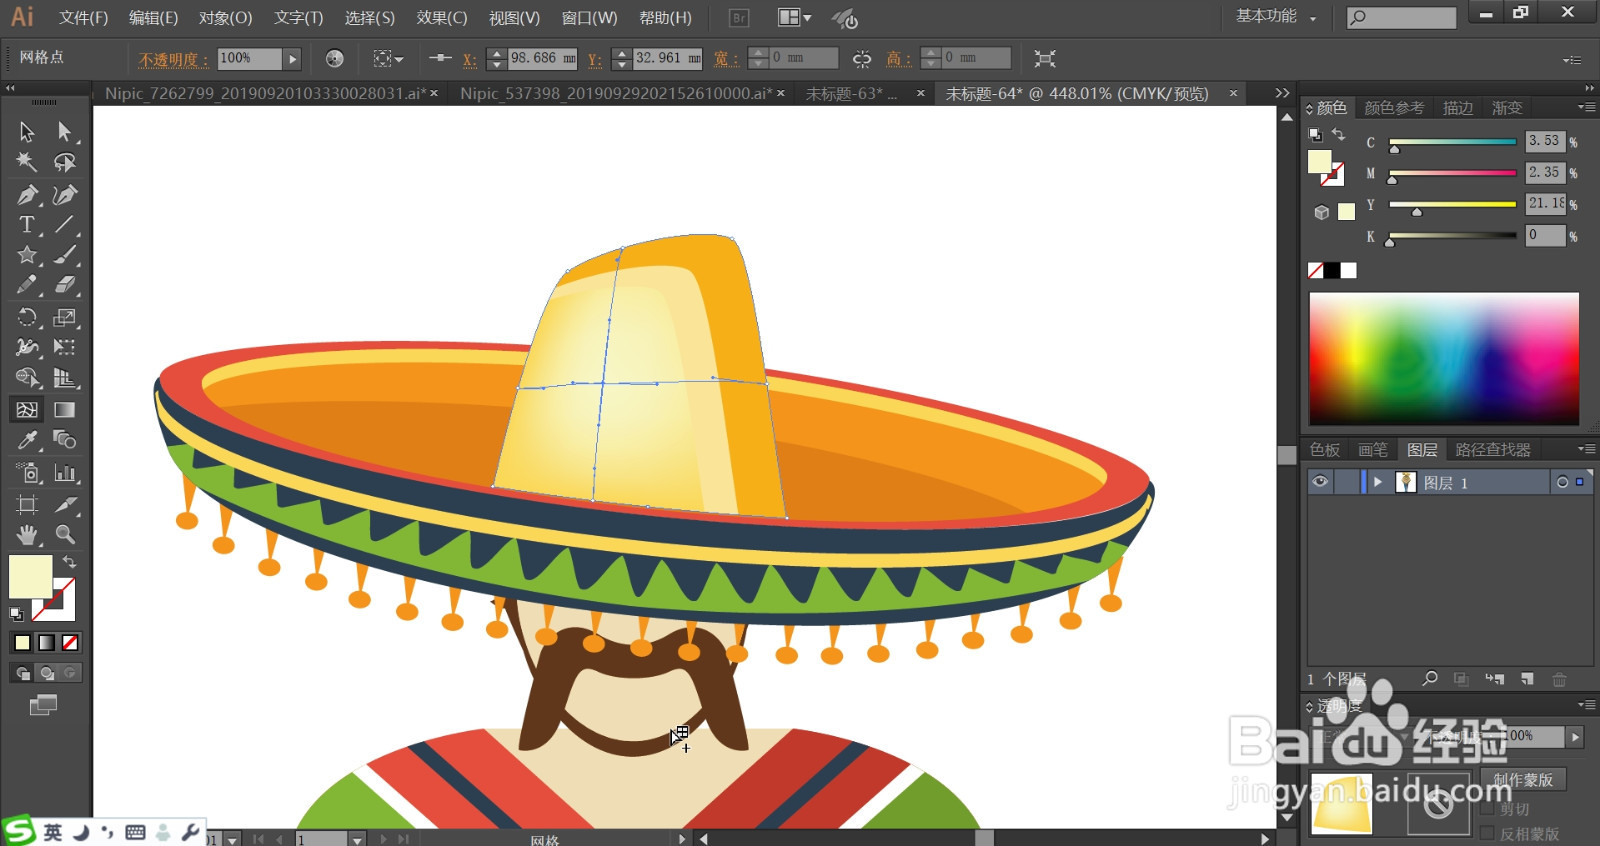The image size is (1600, 846).
Task: Open the 效果(C) menu
Action: point(441,18)
